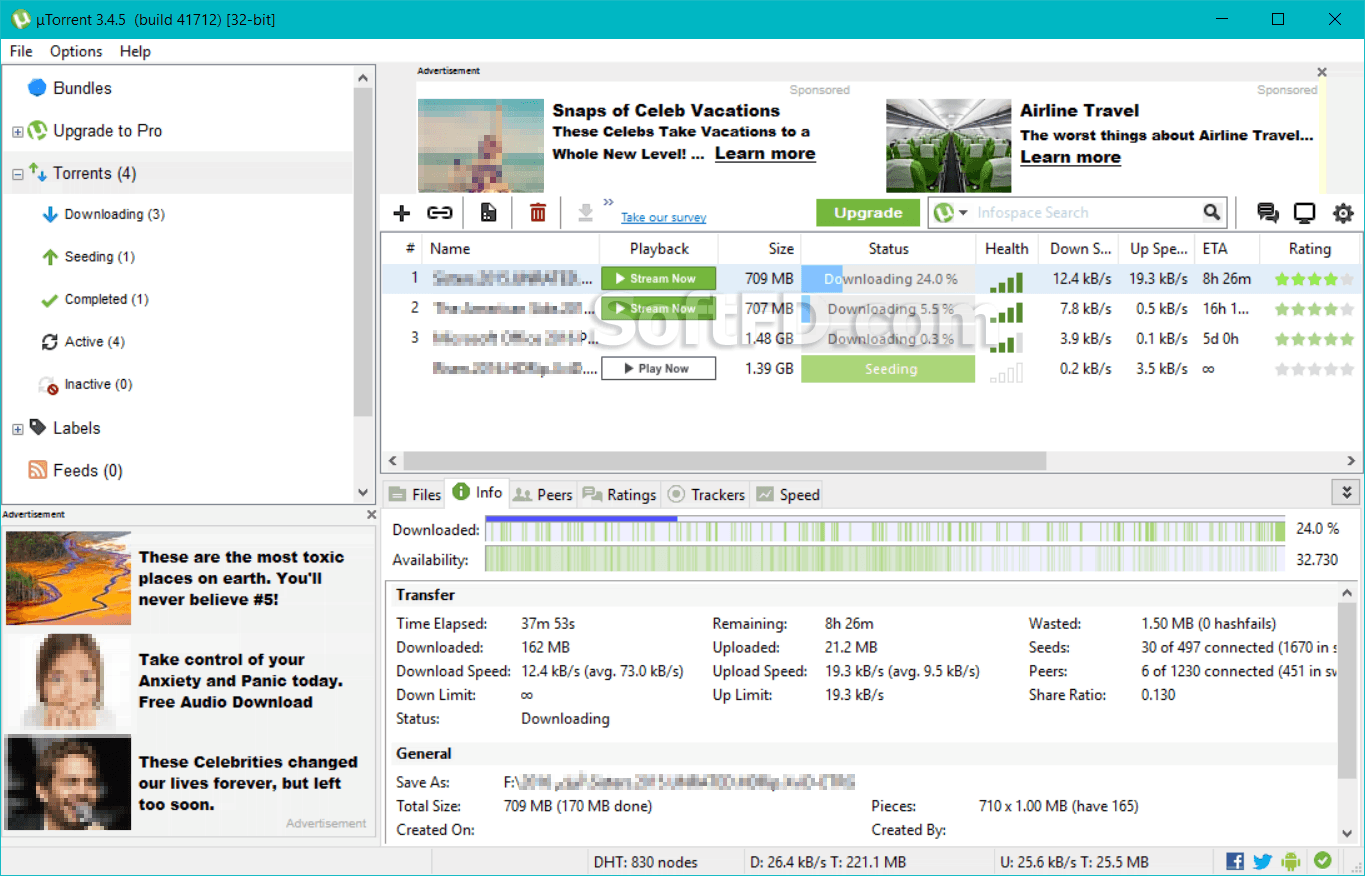Sort by the ETA column header

[1226, 249]
